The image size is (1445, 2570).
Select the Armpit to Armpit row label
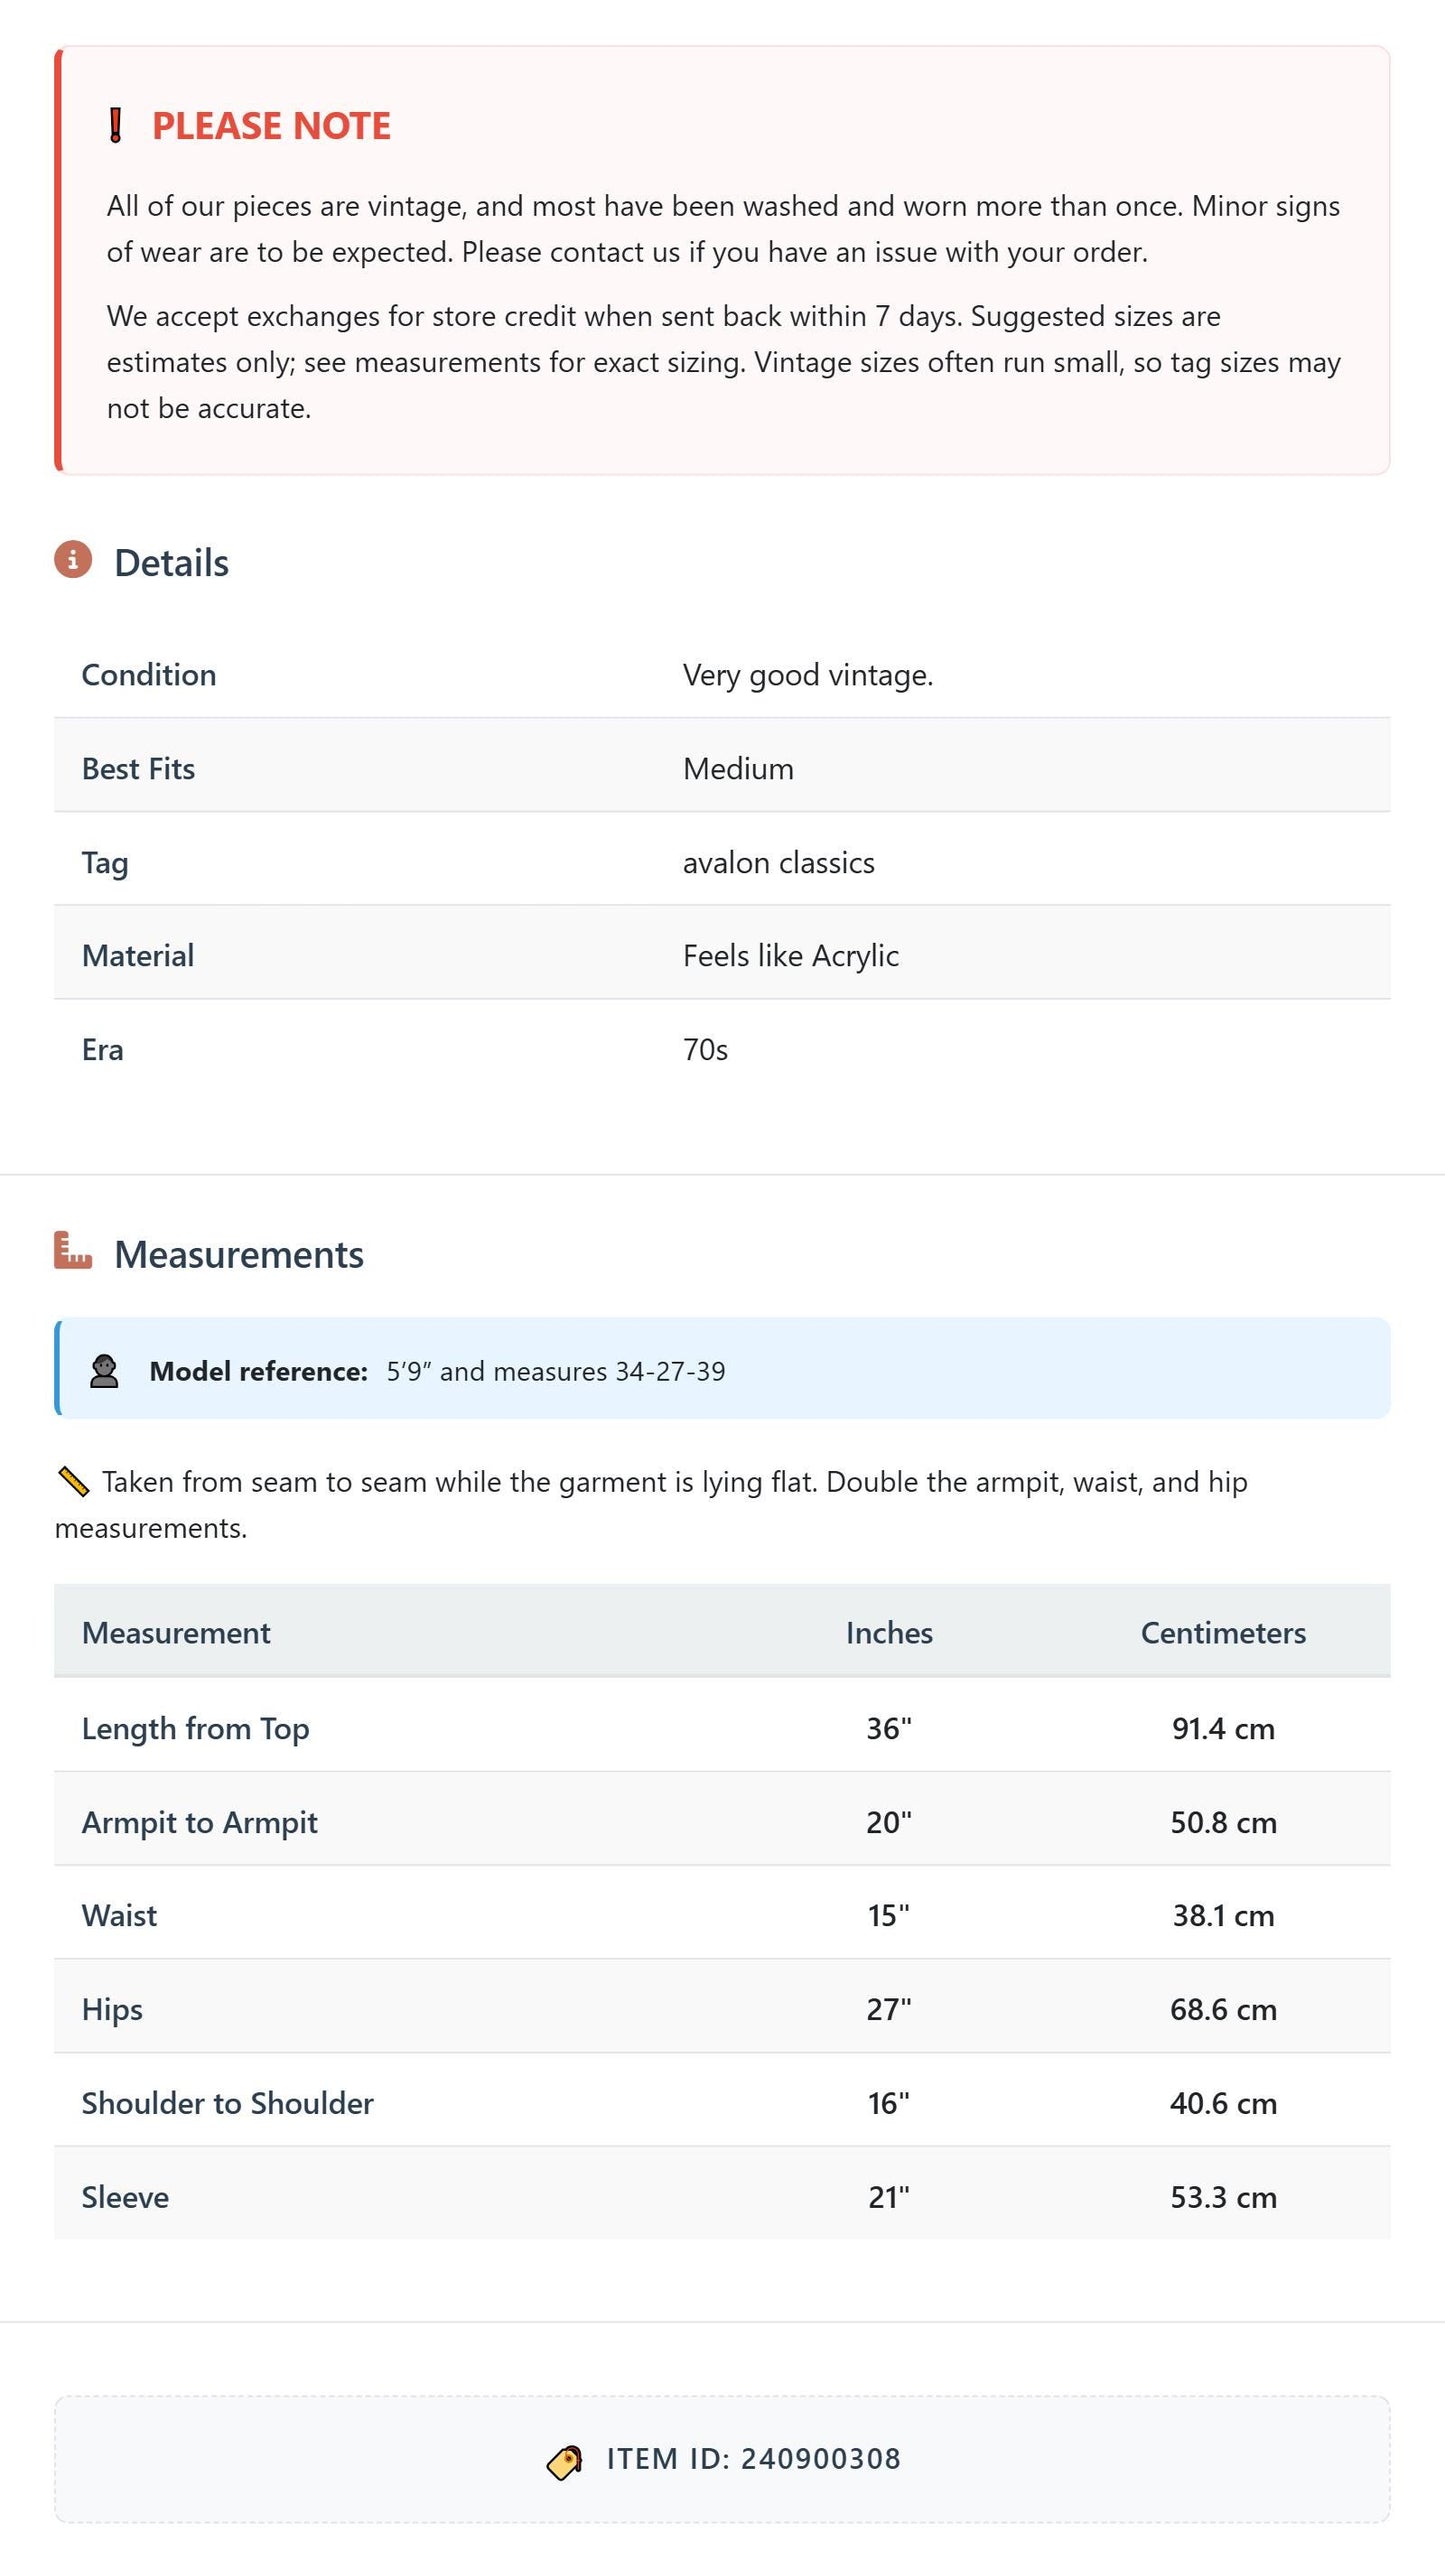point(200,1823)
